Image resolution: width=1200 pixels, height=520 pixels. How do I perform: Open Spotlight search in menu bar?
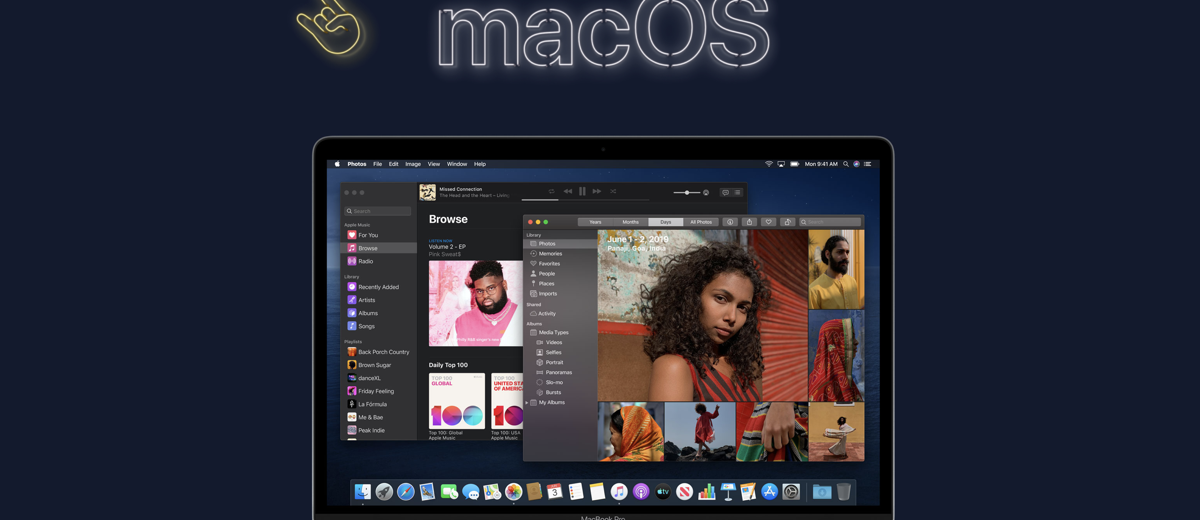[x=845, y=164]
